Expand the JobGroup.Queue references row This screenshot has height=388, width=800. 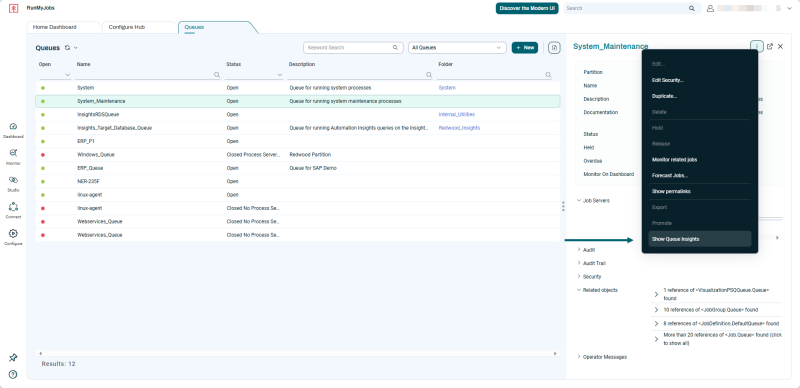coord(656,310)
